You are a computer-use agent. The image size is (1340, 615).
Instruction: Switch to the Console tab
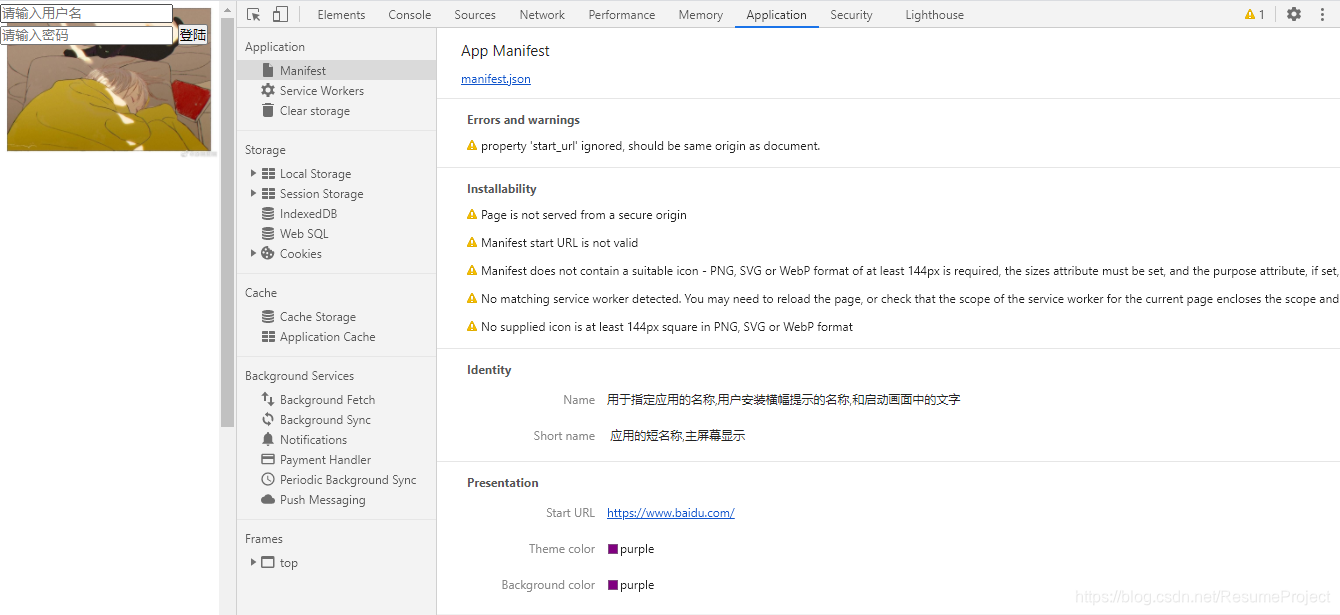tap(410, 14)
